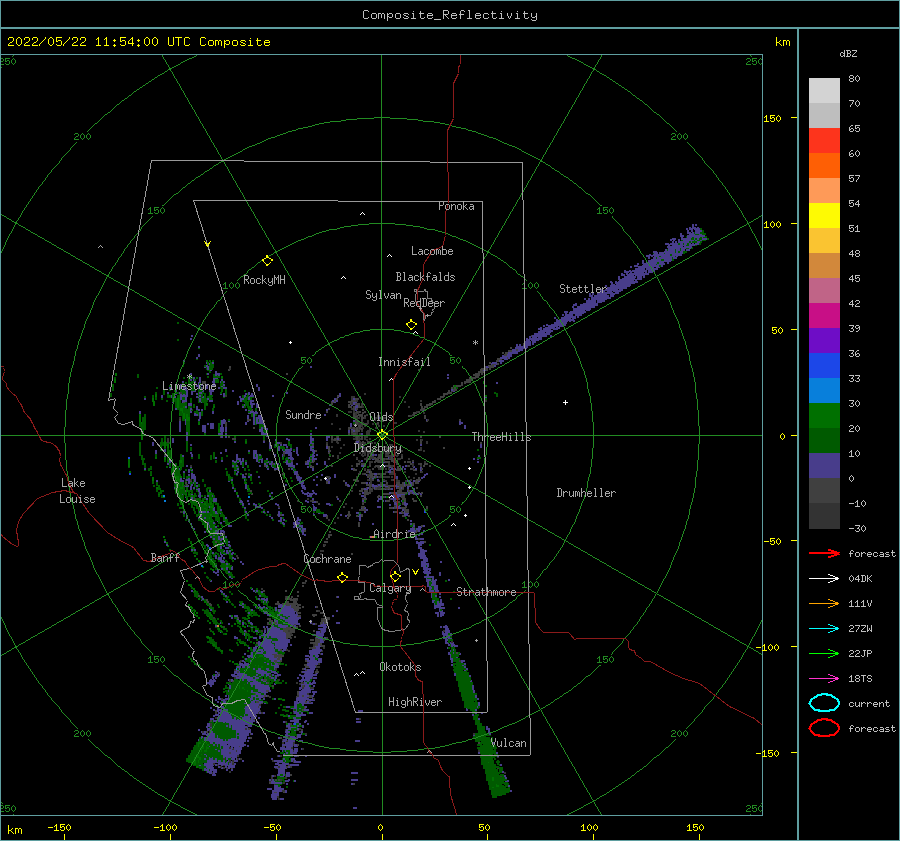The height and width of the screenshot is (841, 900).
Task: Click the Cochrane label
Action: click(x=327, y=559)
